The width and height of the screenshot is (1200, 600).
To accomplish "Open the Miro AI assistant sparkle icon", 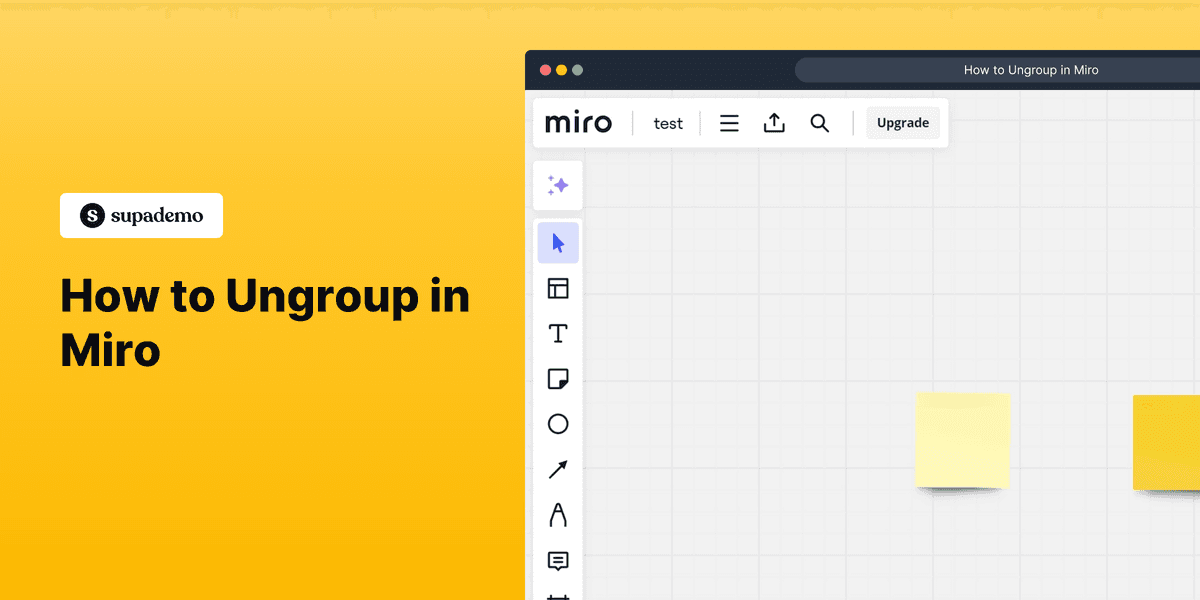I will (557, 185).
